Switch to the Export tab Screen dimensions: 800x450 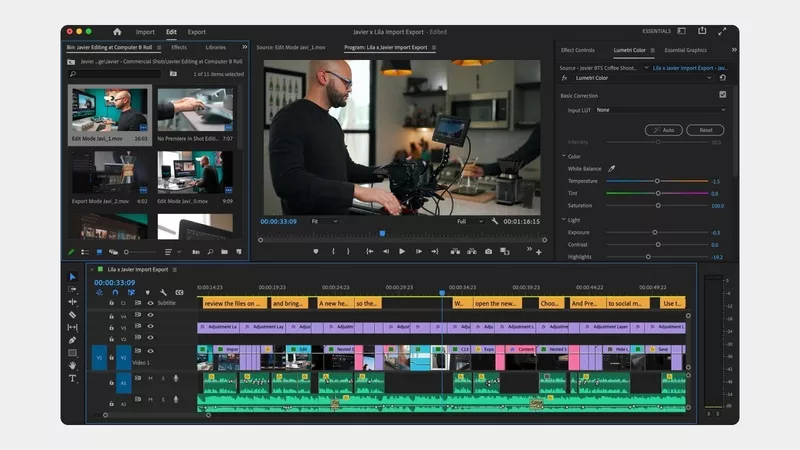(x=197, y=32)
